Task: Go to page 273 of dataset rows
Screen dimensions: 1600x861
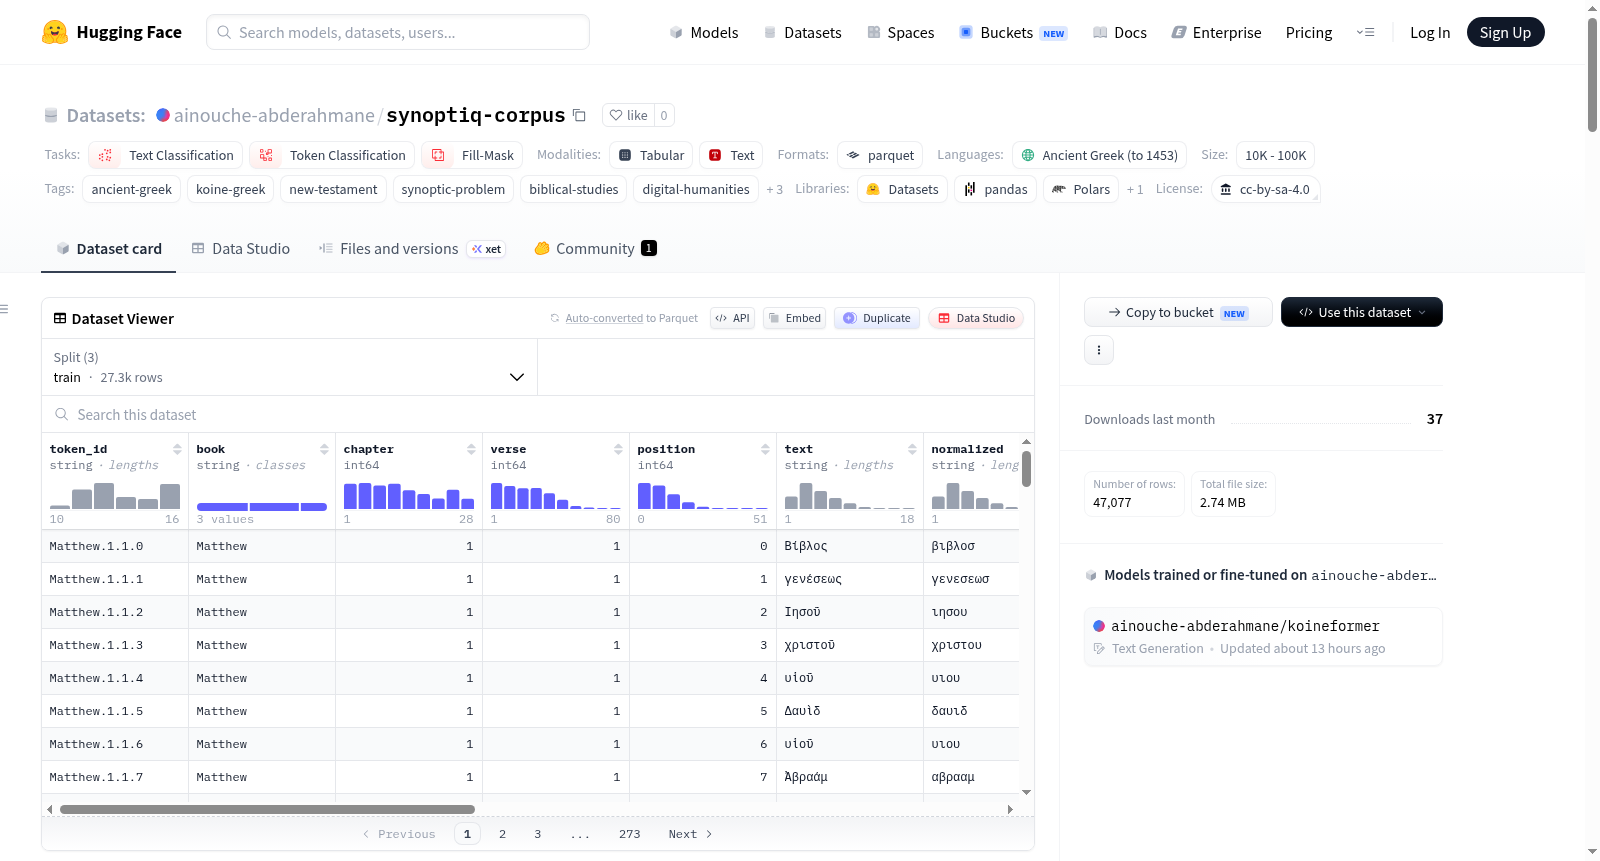Action: click(x=629, y=834)
